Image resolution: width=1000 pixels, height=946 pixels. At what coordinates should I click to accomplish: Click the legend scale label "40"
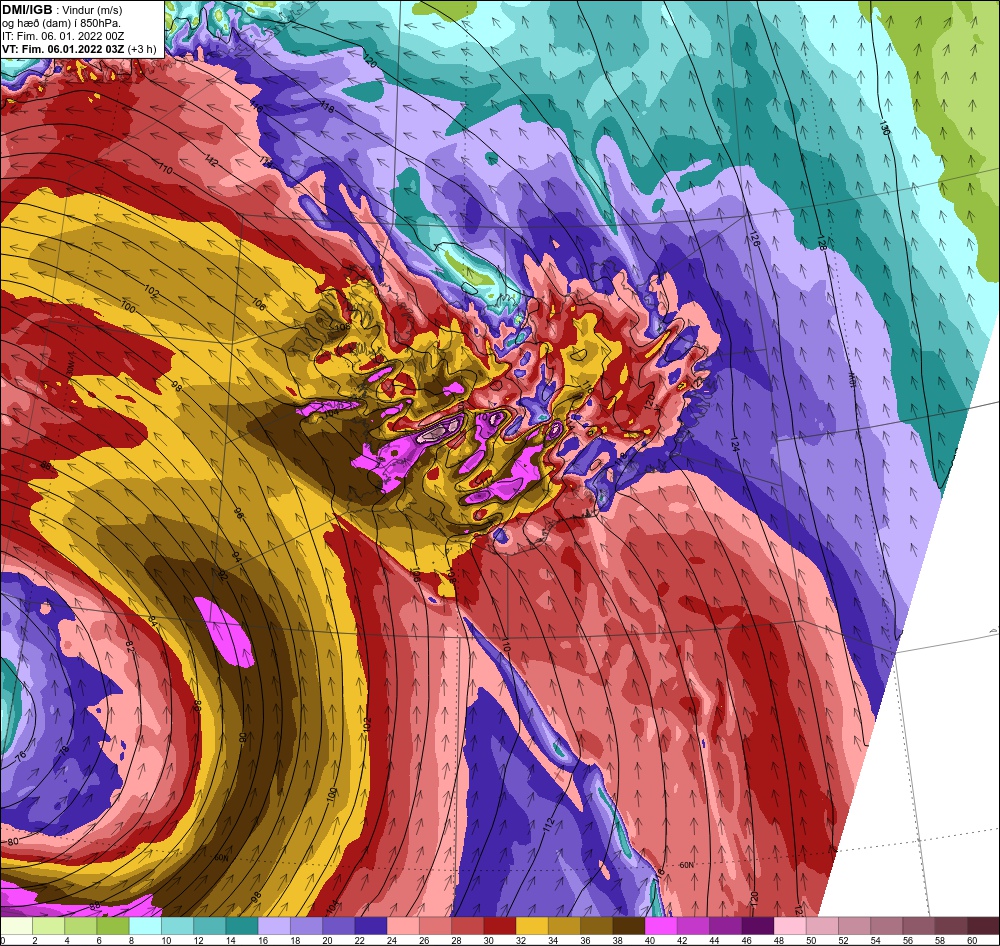(649, 940)
